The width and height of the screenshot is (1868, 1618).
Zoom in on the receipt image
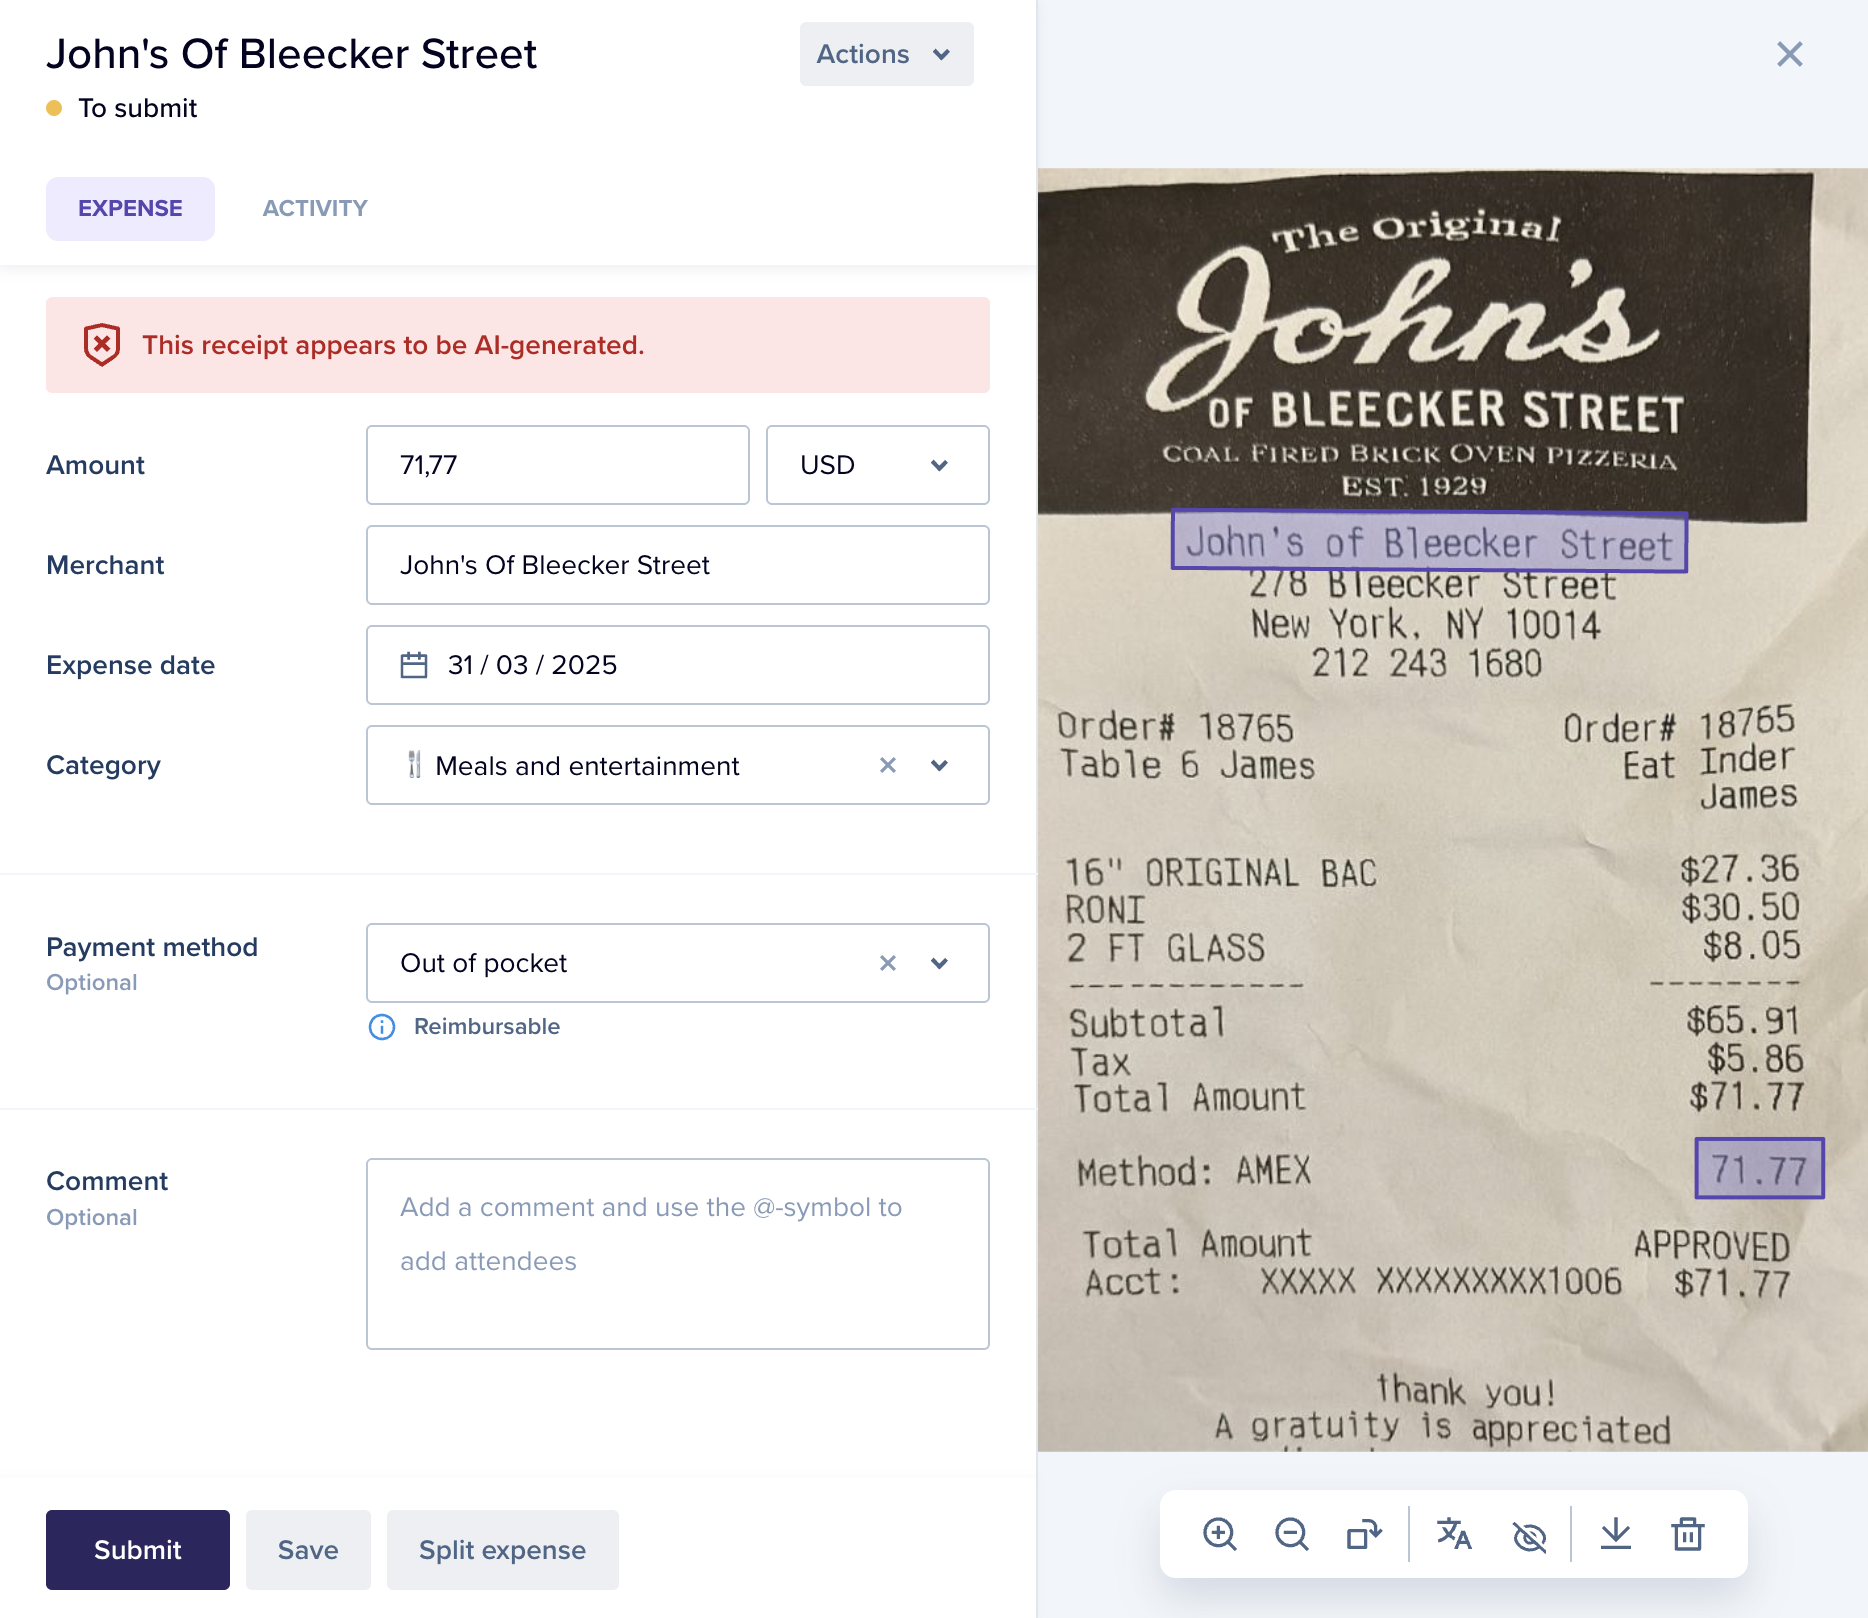coord(1219,1534)
